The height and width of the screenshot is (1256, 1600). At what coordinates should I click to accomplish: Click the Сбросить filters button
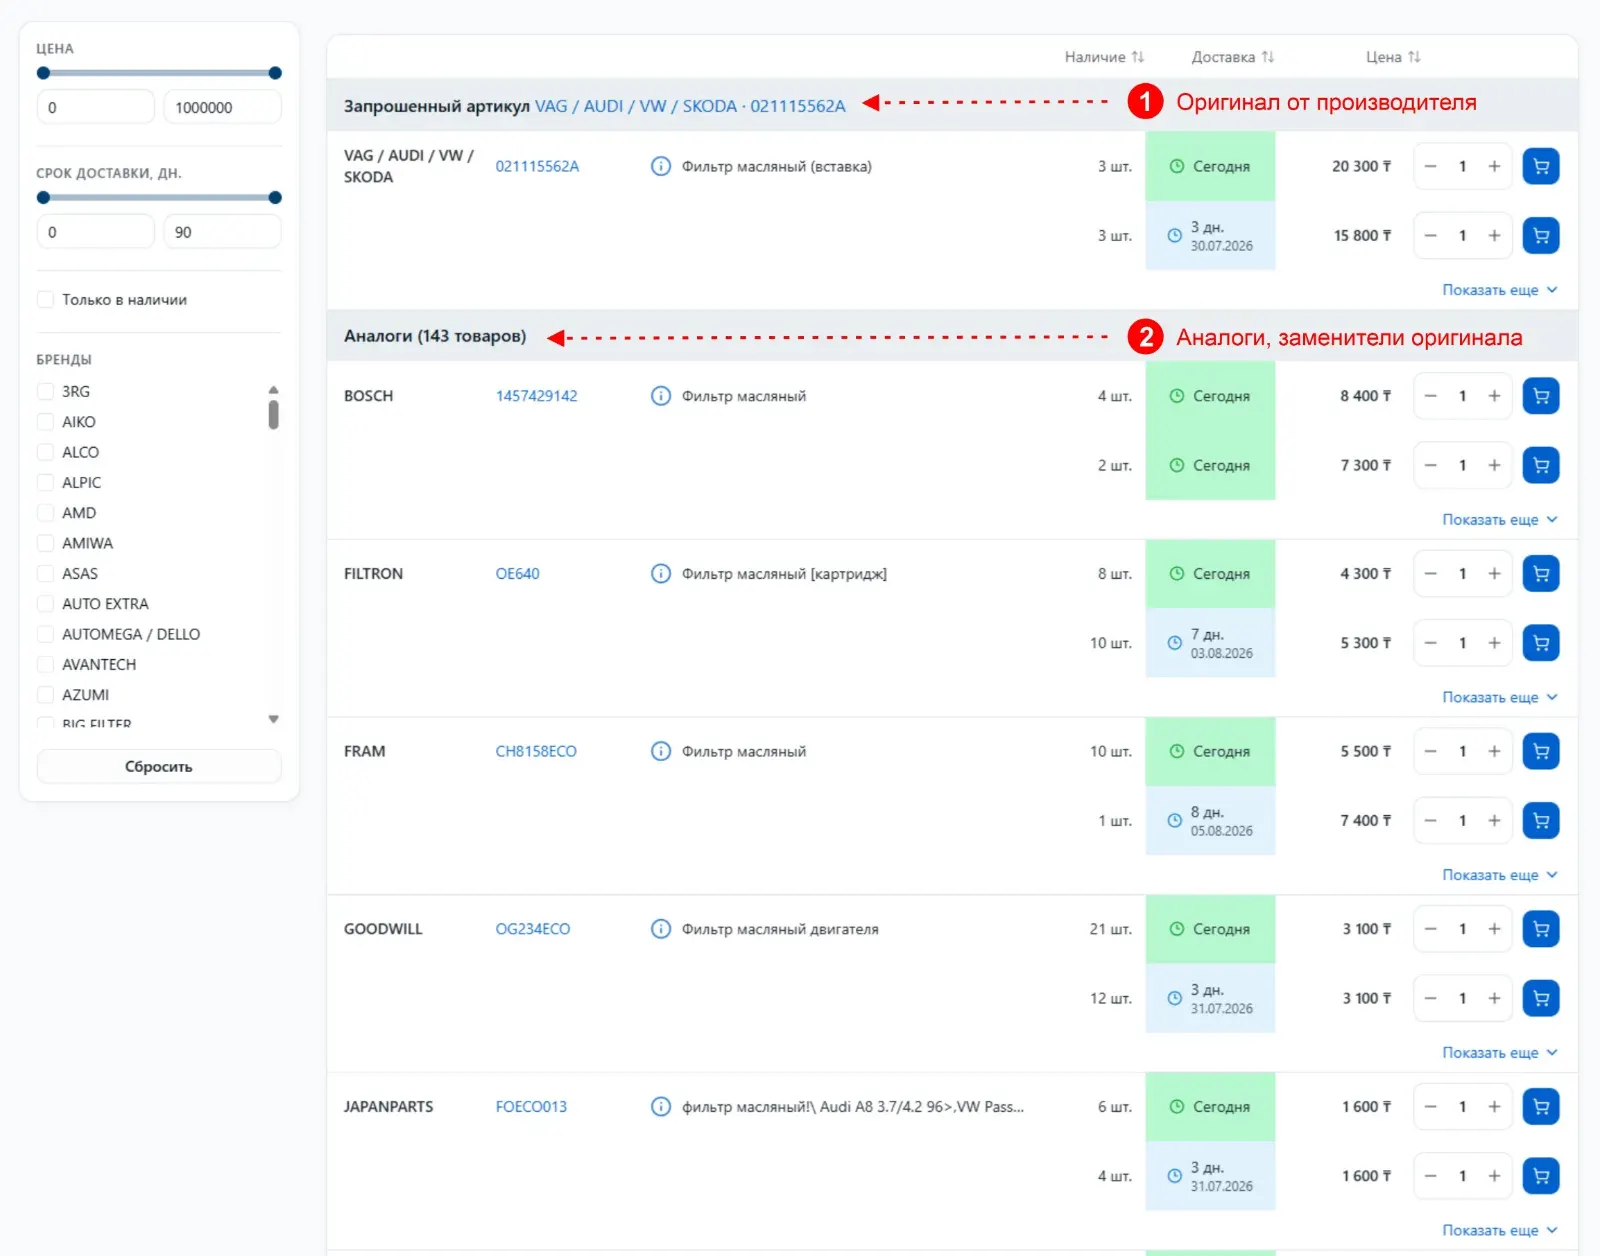pos(159,767)
